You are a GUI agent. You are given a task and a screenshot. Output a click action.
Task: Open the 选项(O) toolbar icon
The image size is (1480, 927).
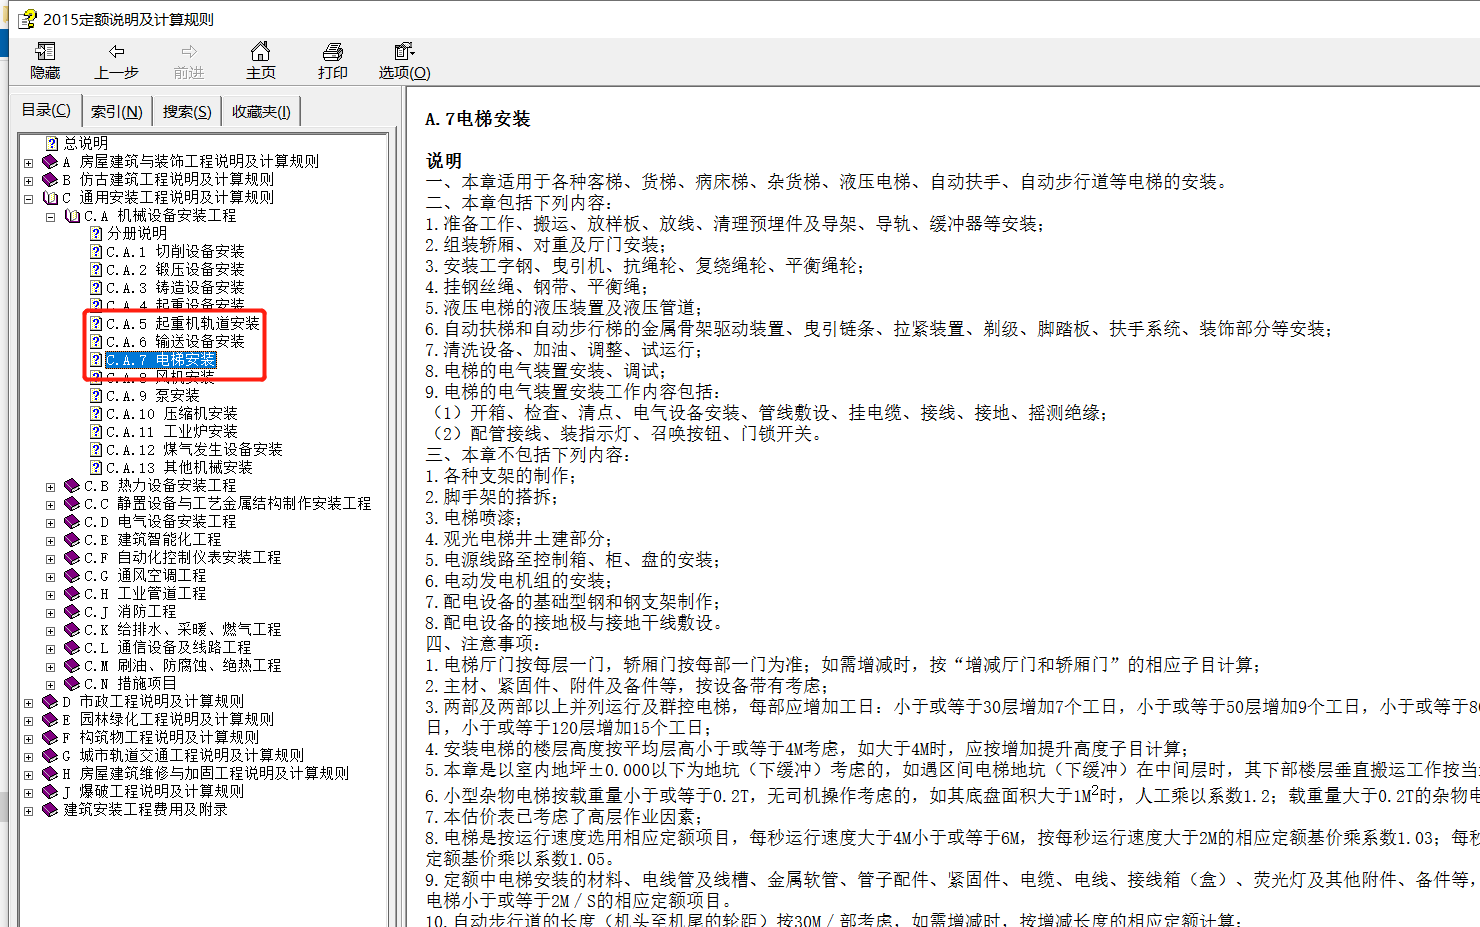point(404,51)
